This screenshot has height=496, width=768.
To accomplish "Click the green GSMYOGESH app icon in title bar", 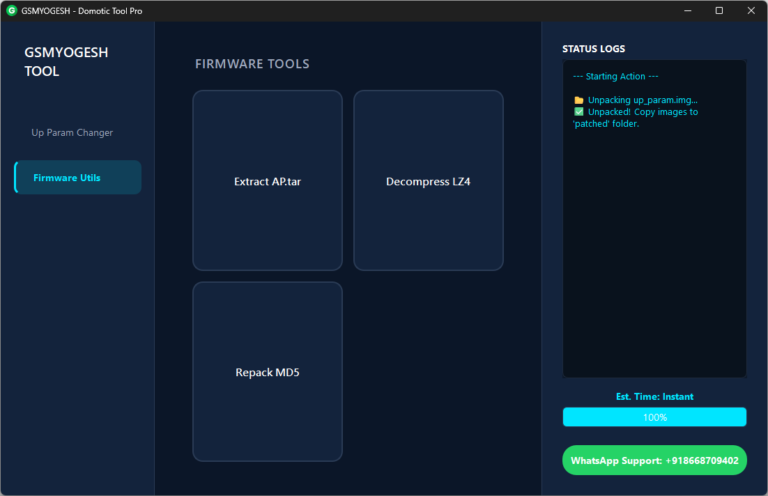I will [x=12, y=10].
